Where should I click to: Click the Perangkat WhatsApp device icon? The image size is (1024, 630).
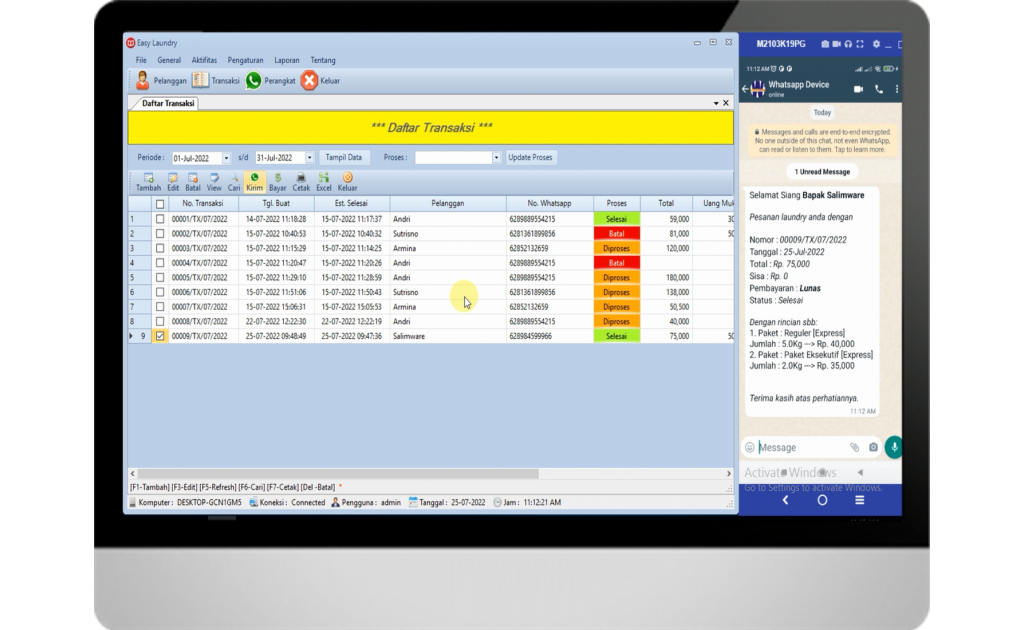(254, 81)
